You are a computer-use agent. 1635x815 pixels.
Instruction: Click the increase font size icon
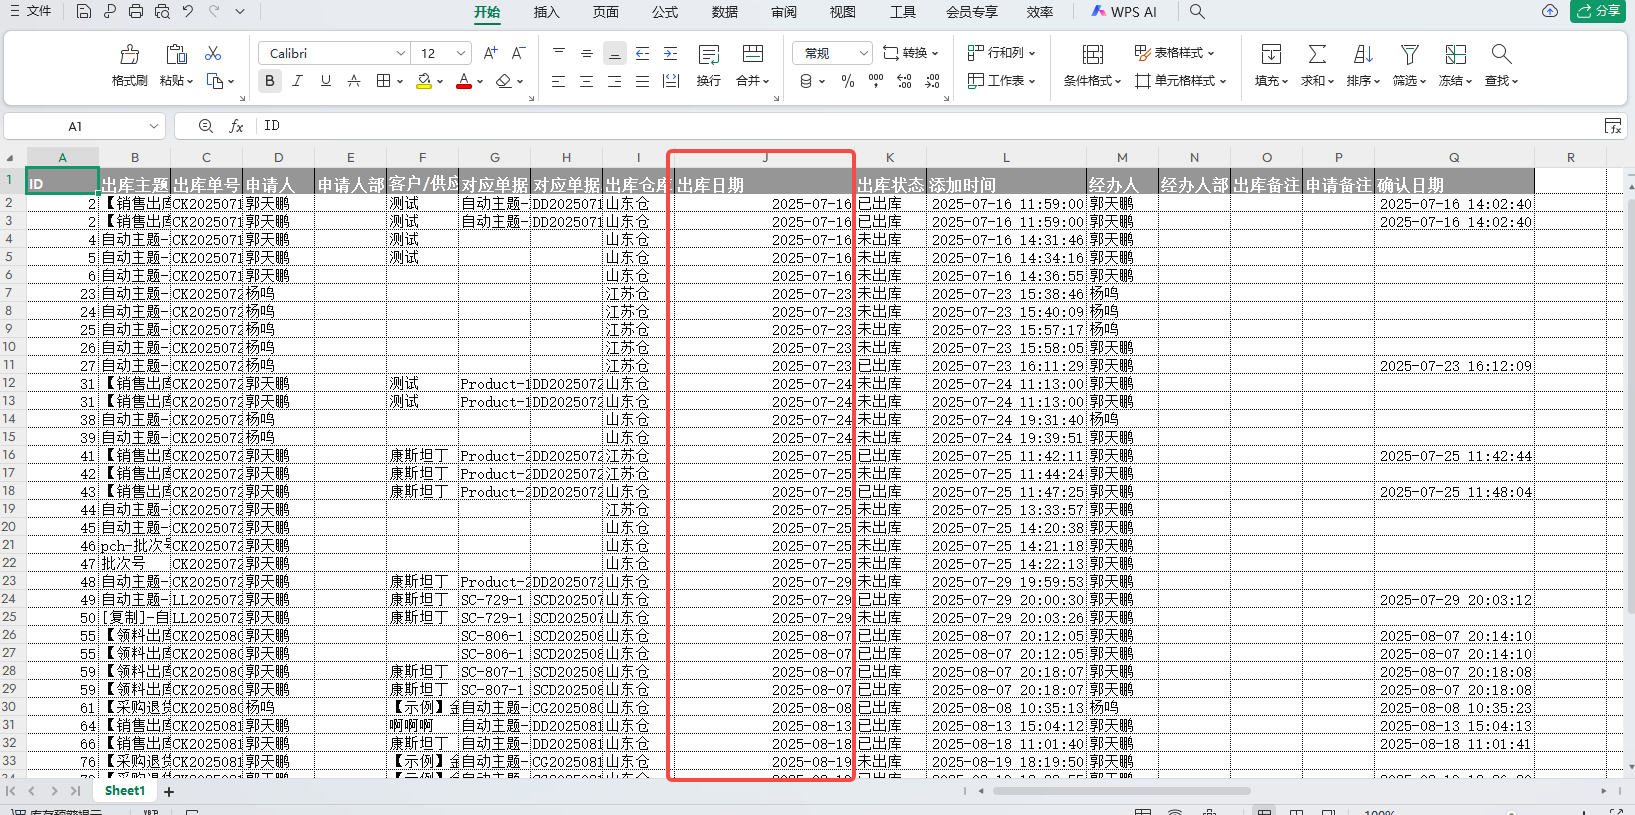pos(490,53)
